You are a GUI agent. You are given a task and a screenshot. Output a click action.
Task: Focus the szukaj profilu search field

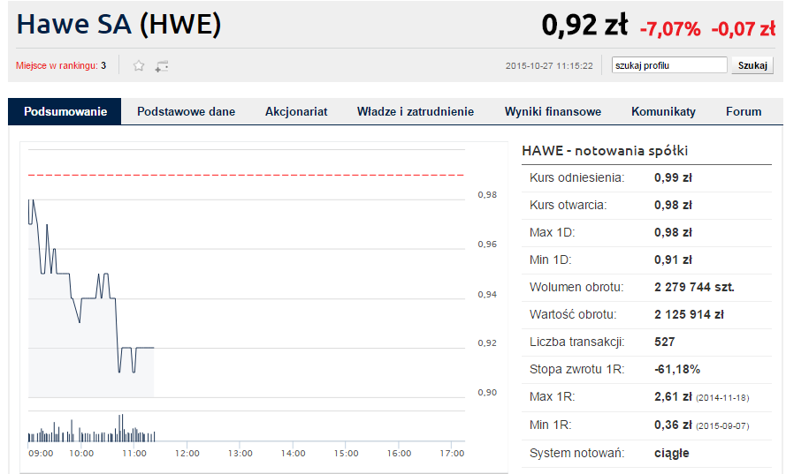pyautogui.click(x=669, y=65)
